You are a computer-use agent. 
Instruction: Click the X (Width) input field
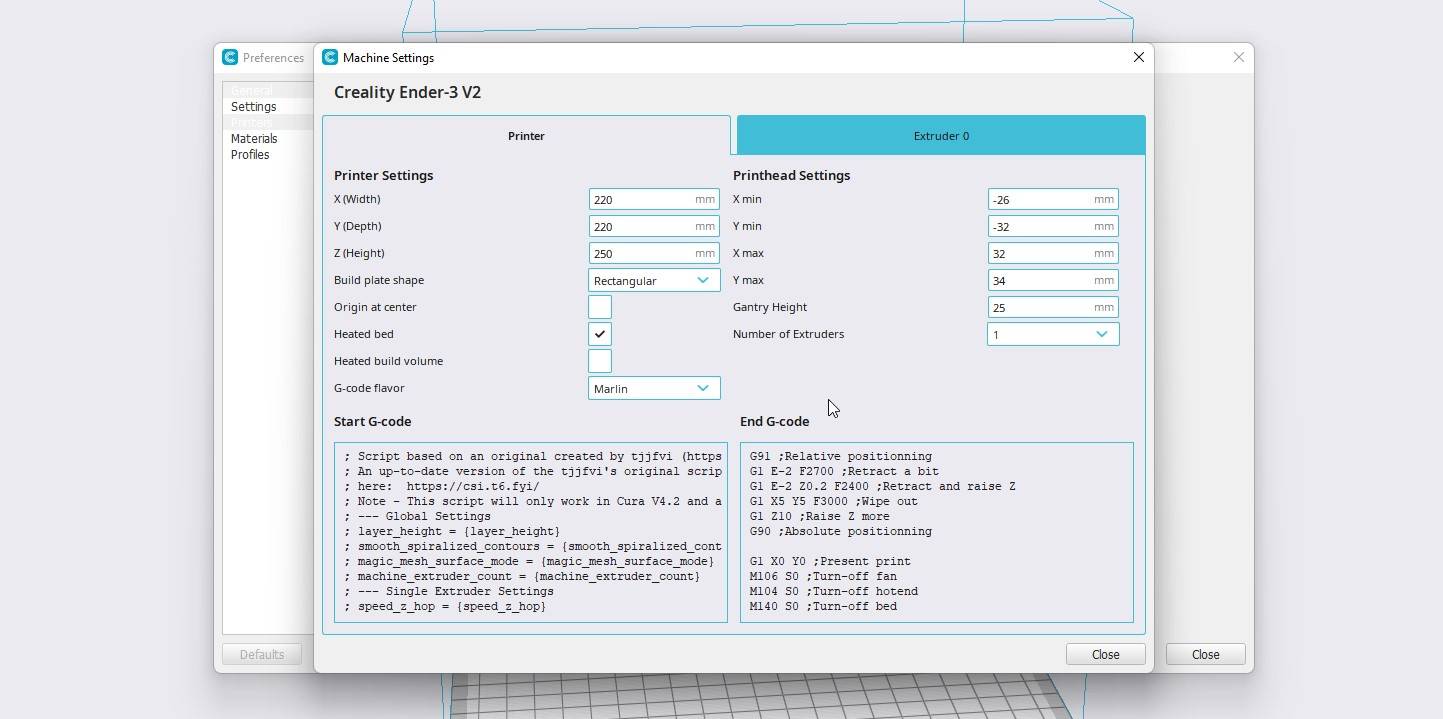654,199
